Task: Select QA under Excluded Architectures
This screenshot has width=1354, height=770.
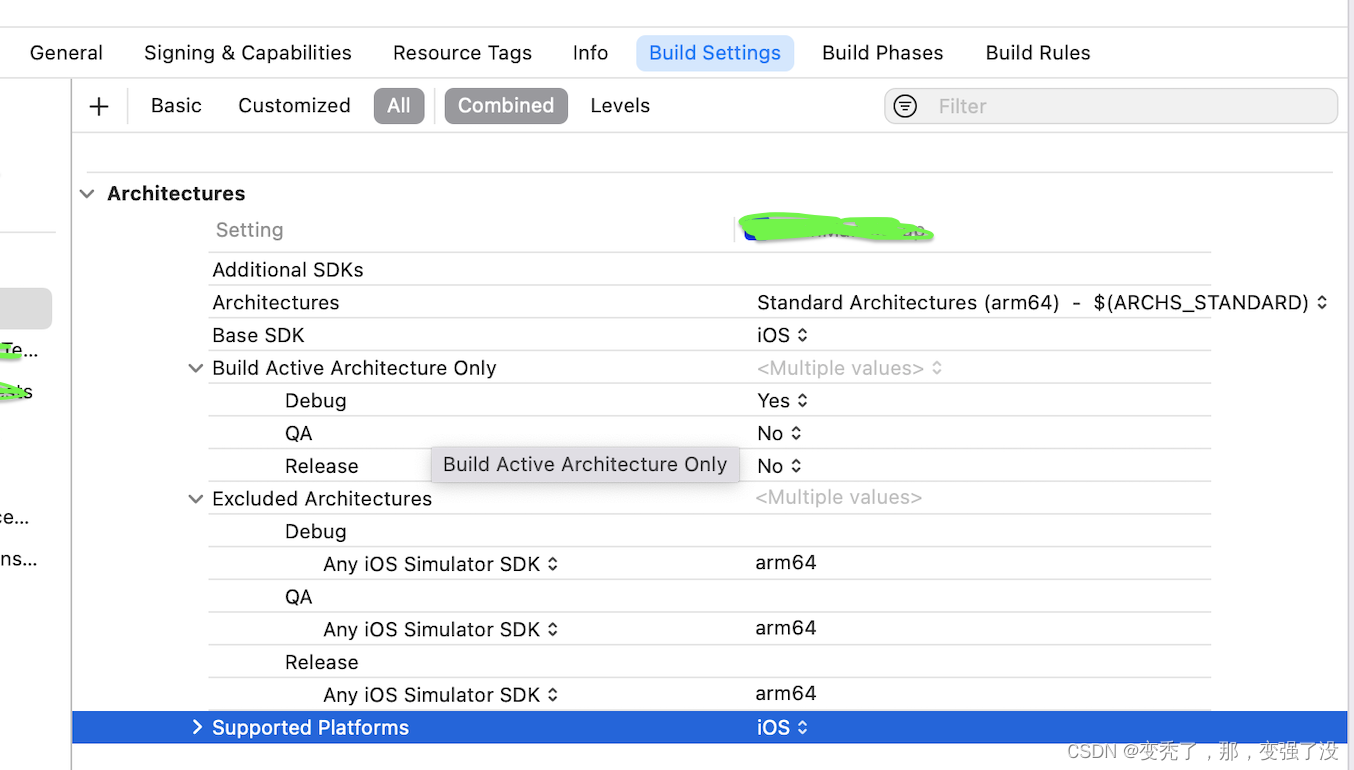Action: click(299, 597)
